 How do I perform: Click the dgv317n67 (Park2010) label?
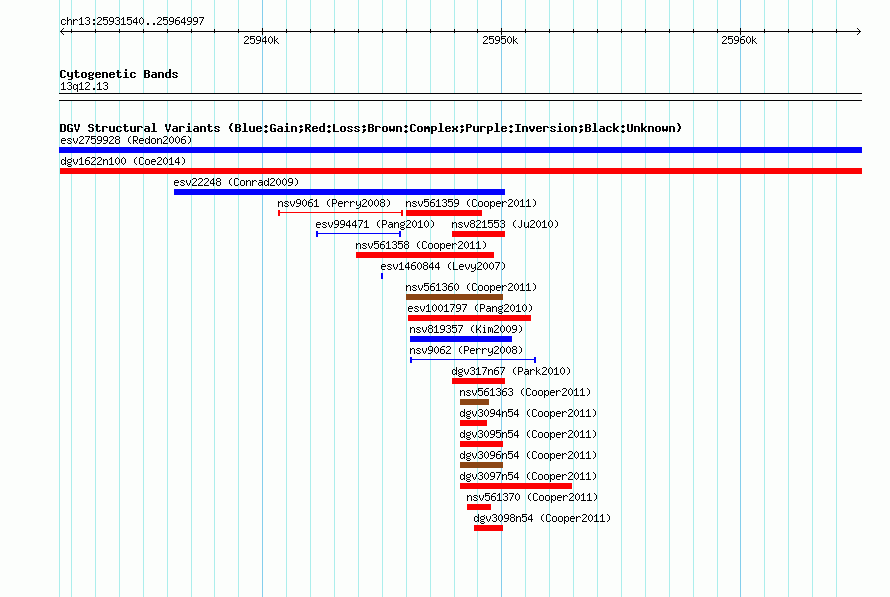coord(511,371)
